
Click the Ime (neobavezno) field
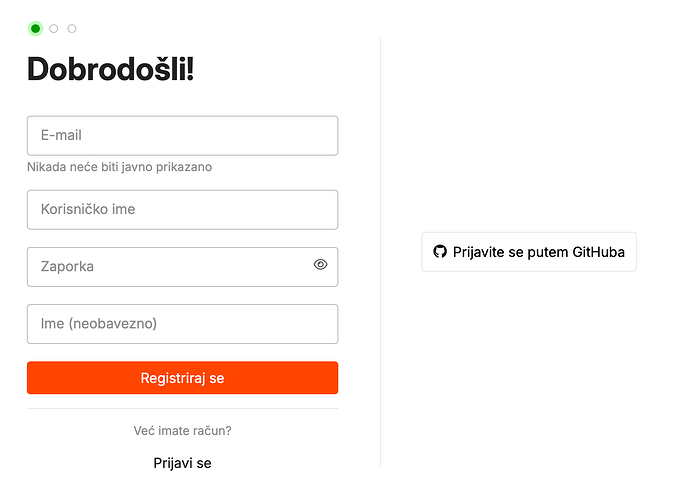pyautogui.click(x=182, y=324)
